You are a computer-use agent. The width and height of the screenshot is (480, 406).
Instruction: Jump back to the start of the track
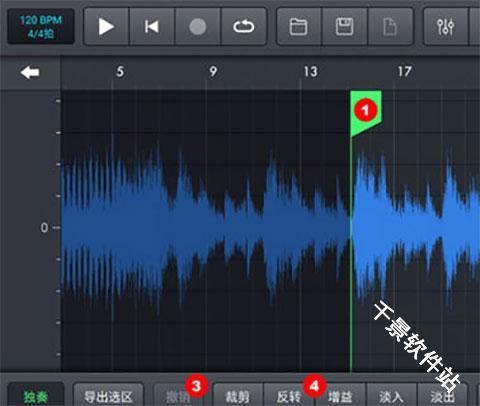[x=152, y=27]
